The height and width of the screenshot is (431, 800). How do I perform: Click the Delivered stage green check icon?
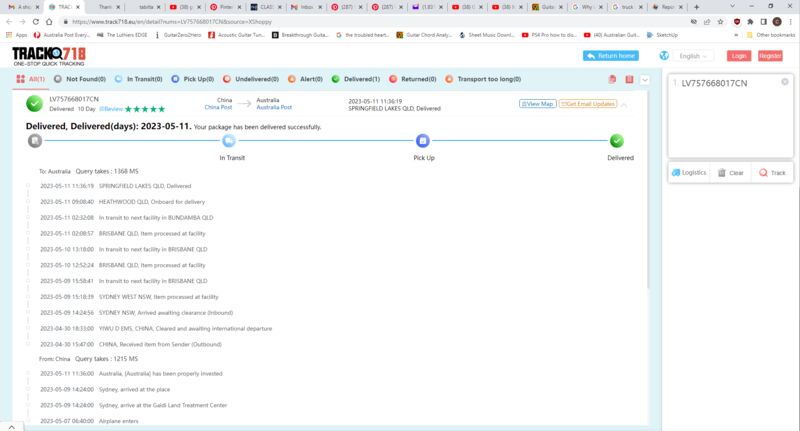617,140
